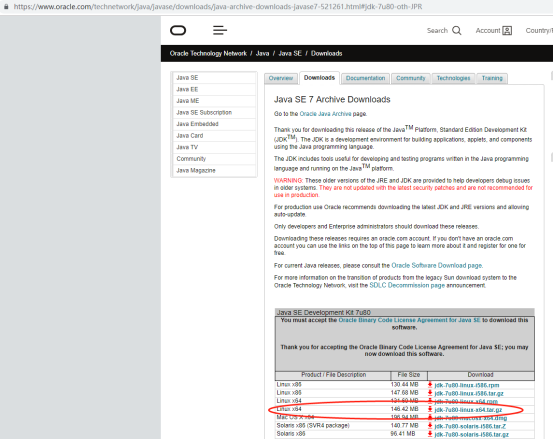554x440 pixels.
Task: Open Java SE Subscription sidebar item
Action: point(214,112)
